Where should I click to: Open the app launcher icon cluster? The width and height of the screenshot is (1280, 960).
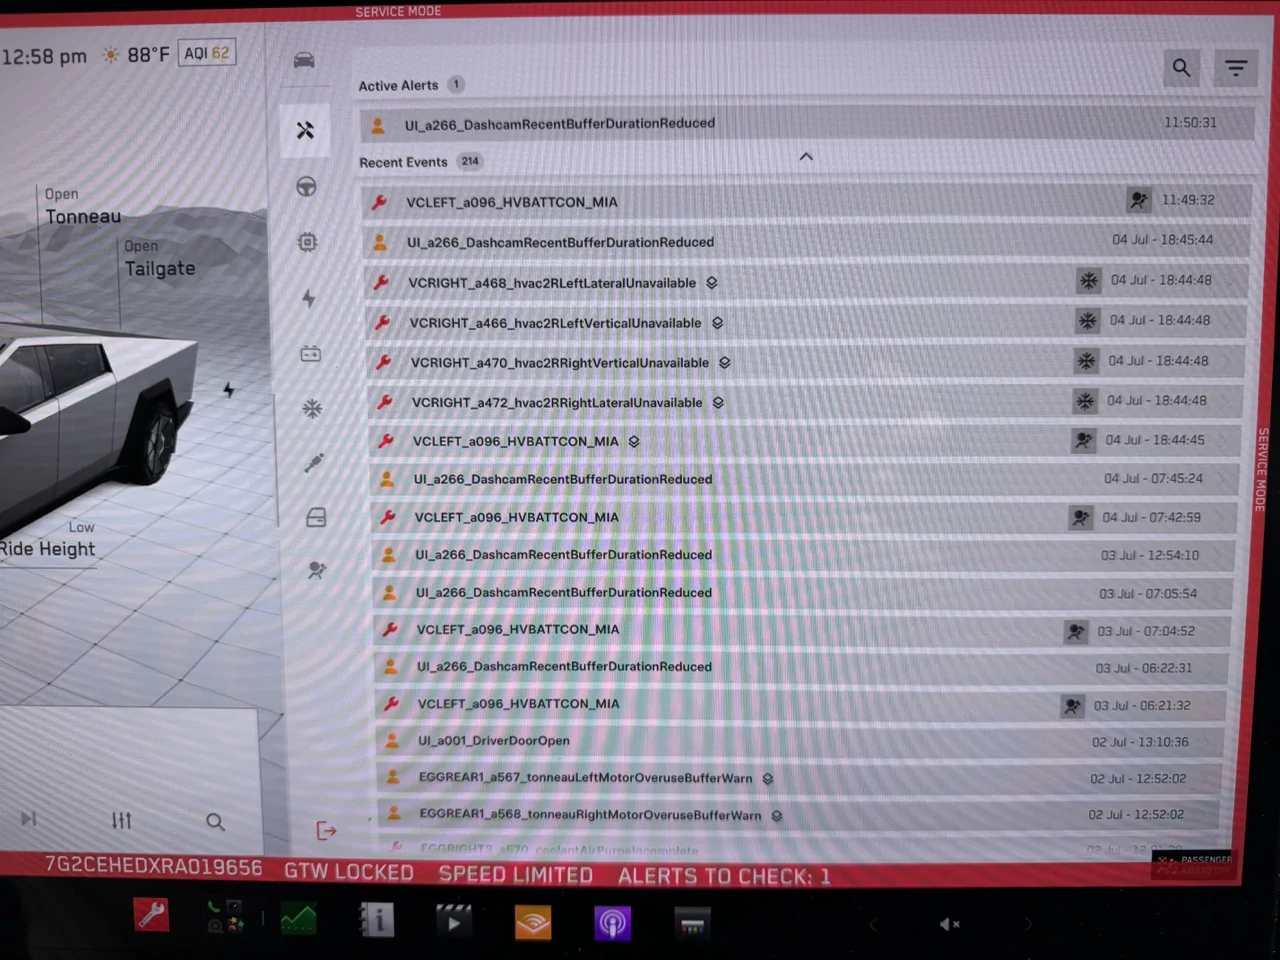225,916
